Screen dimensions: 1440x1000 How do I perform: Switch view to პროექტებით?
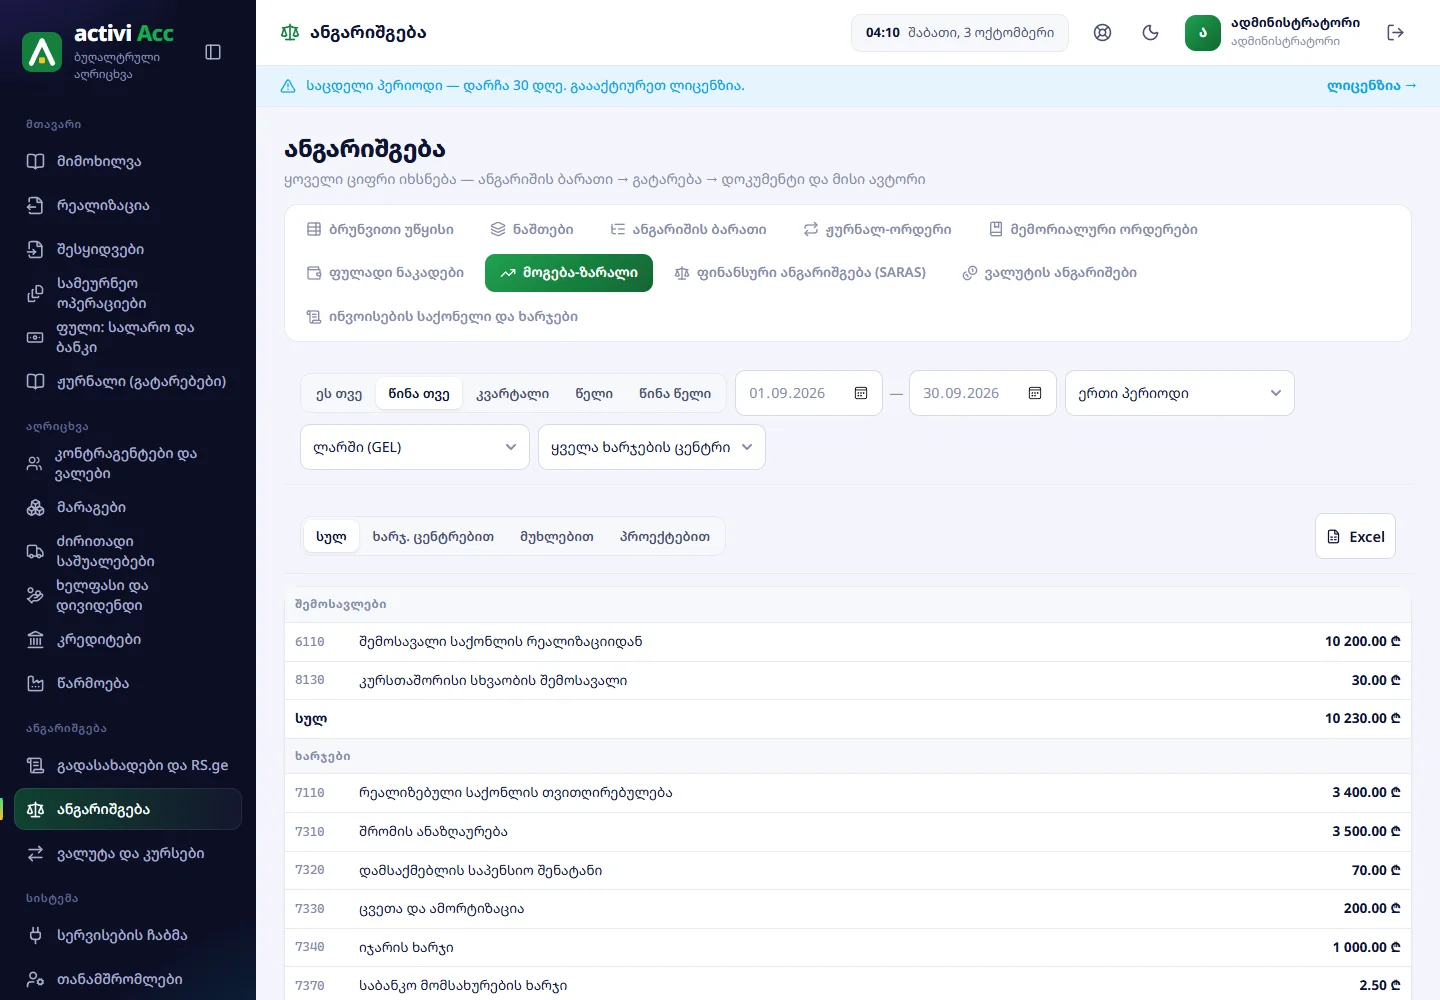click(665, 536)
